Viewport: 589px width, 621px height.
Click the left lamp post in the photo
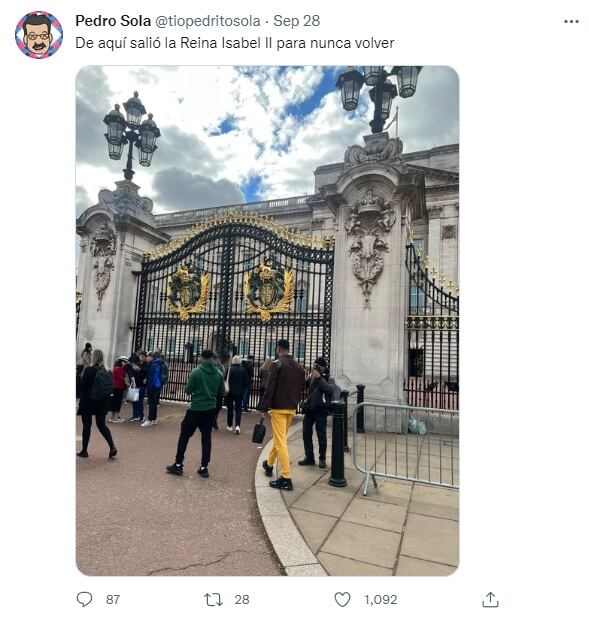point(131,137)
